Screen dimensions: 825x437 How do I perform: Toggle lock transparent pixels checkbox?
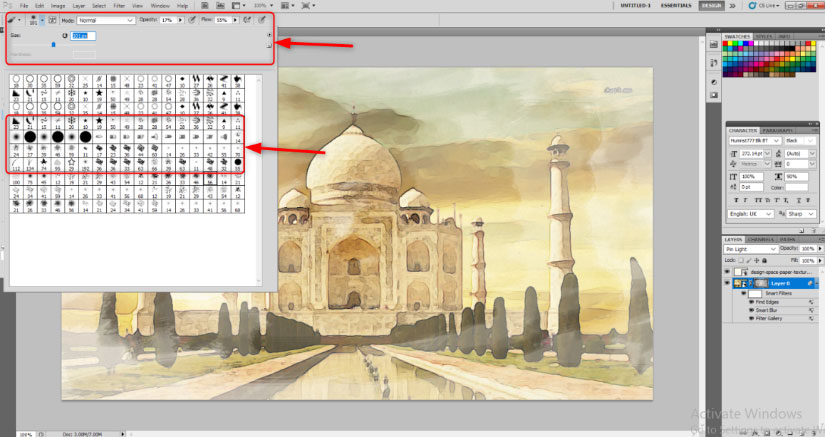(x=741, y=260)
